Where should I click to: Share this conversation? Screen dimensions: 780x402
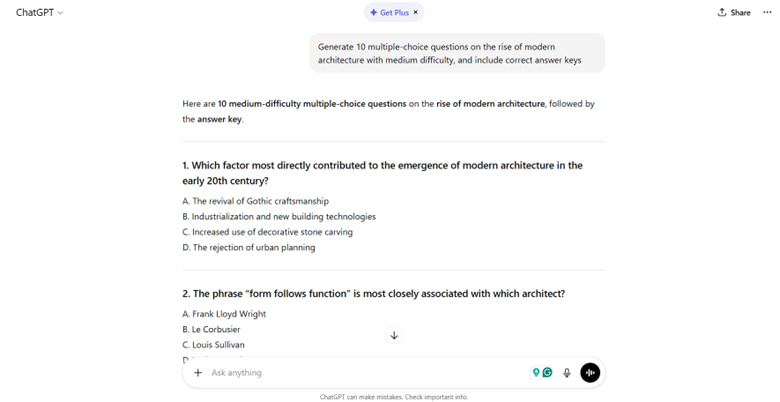[734, 13]
